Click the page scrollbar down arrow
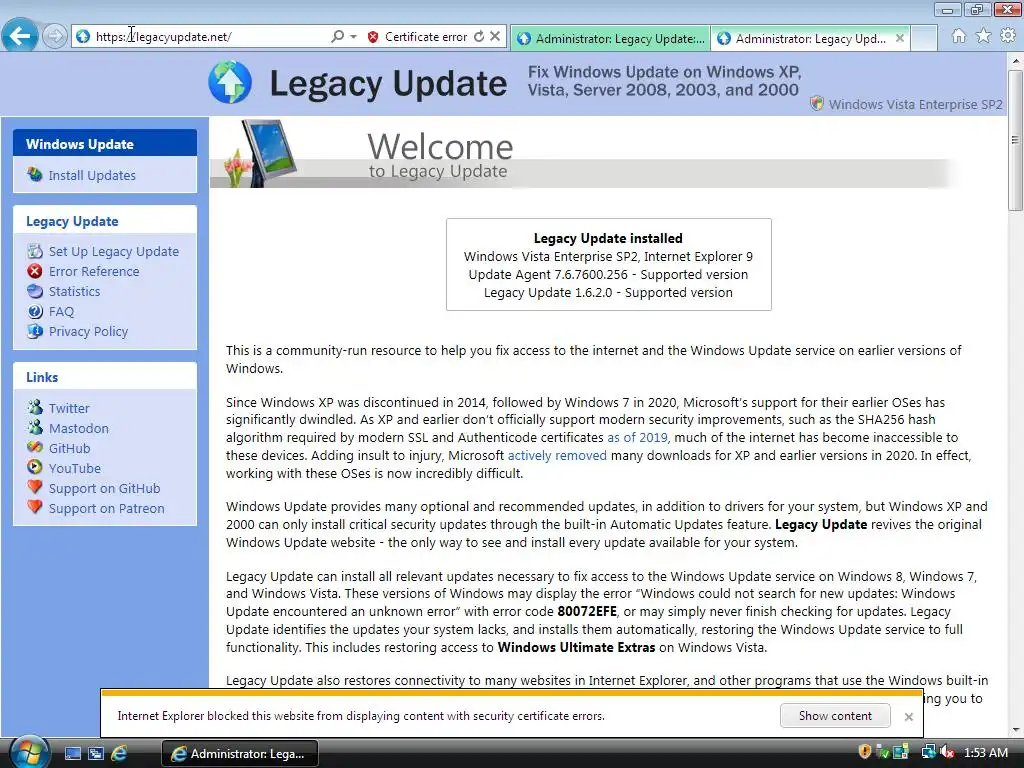This screenshot has height=768, width=1024. [x=1016, y=730]
